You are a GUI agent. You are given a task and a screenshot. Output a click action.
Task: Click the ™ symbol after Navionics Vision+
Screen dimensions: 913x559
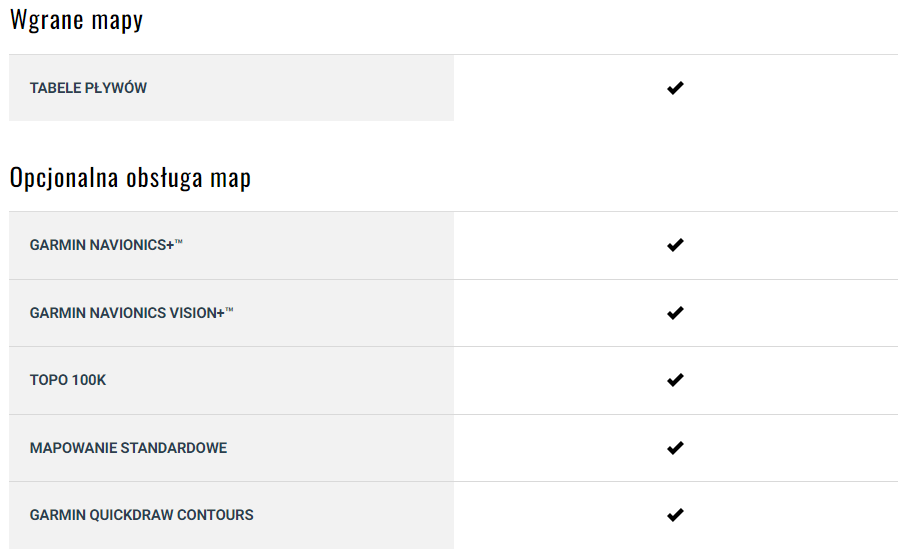tap(229, 310)
